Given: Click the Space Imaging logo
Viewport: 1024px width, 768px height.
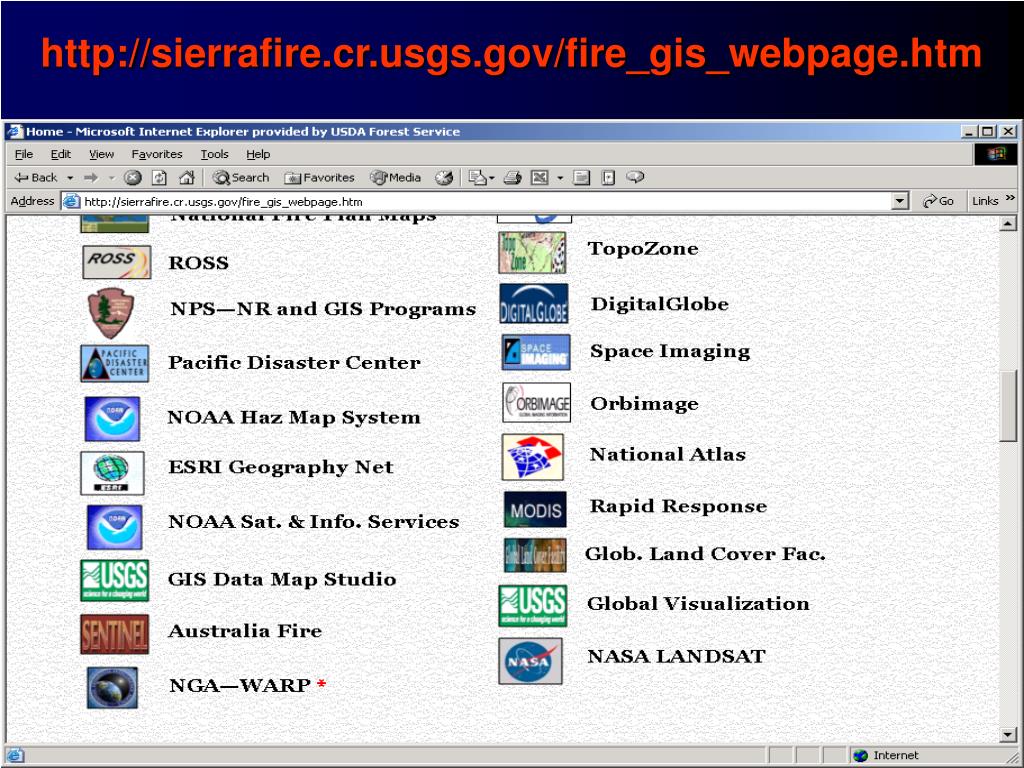Looking at the screenshot, I should pos(536,353).
